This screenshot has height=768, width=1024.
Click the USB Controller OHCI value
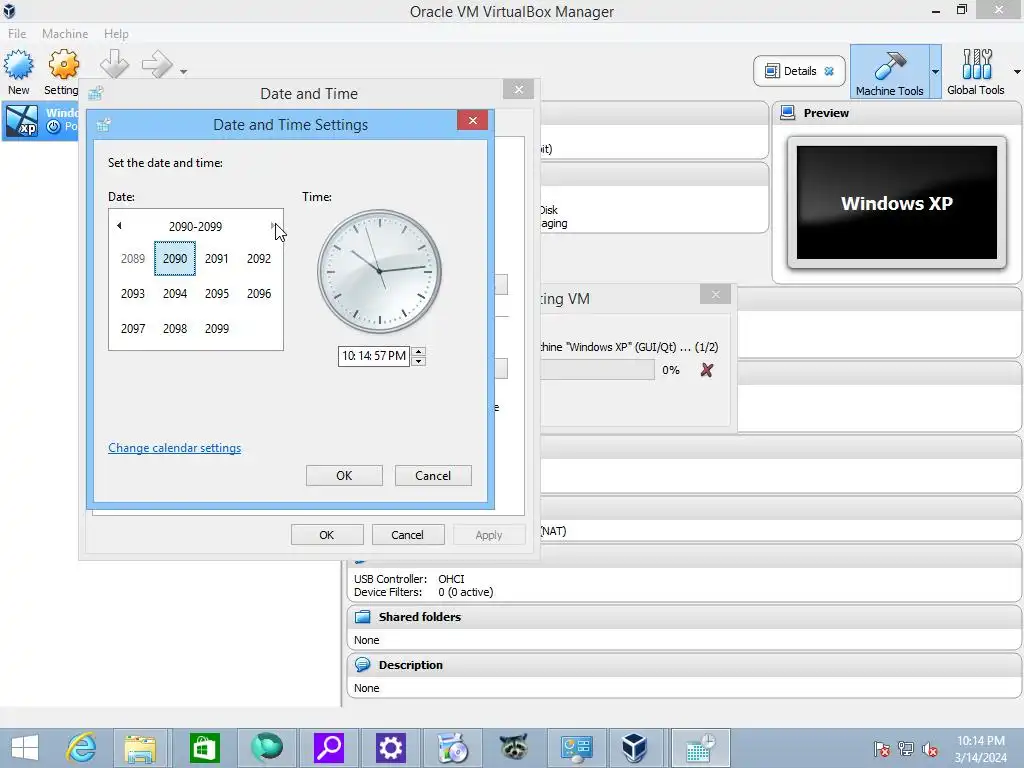pyautogui.click(x=451, y=579)
